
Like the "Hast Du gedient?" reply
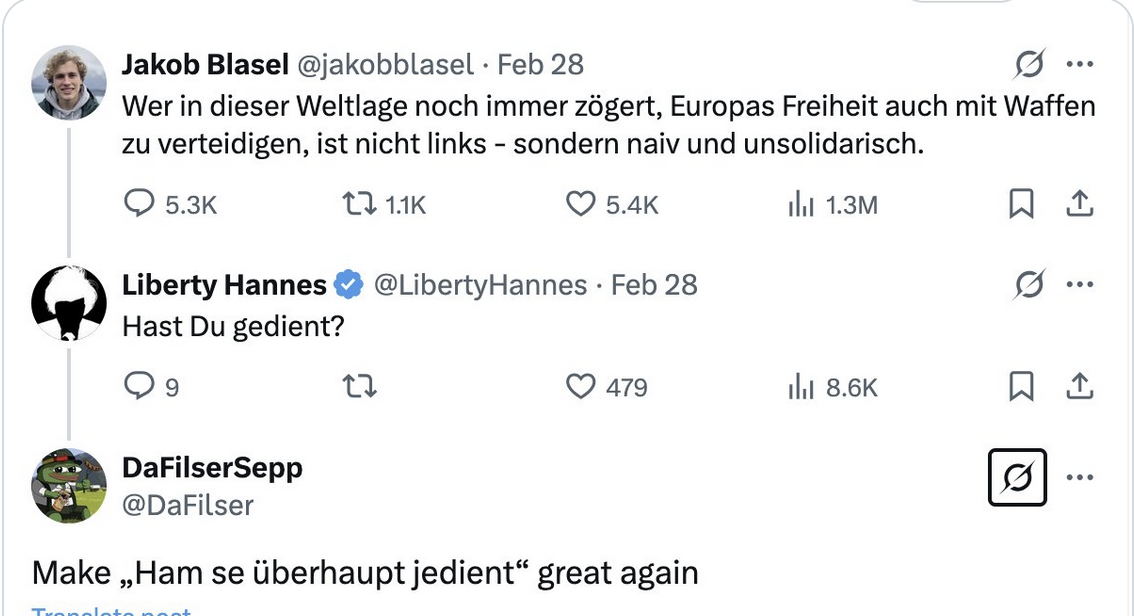pyautogui.click(x=581, y=386)
